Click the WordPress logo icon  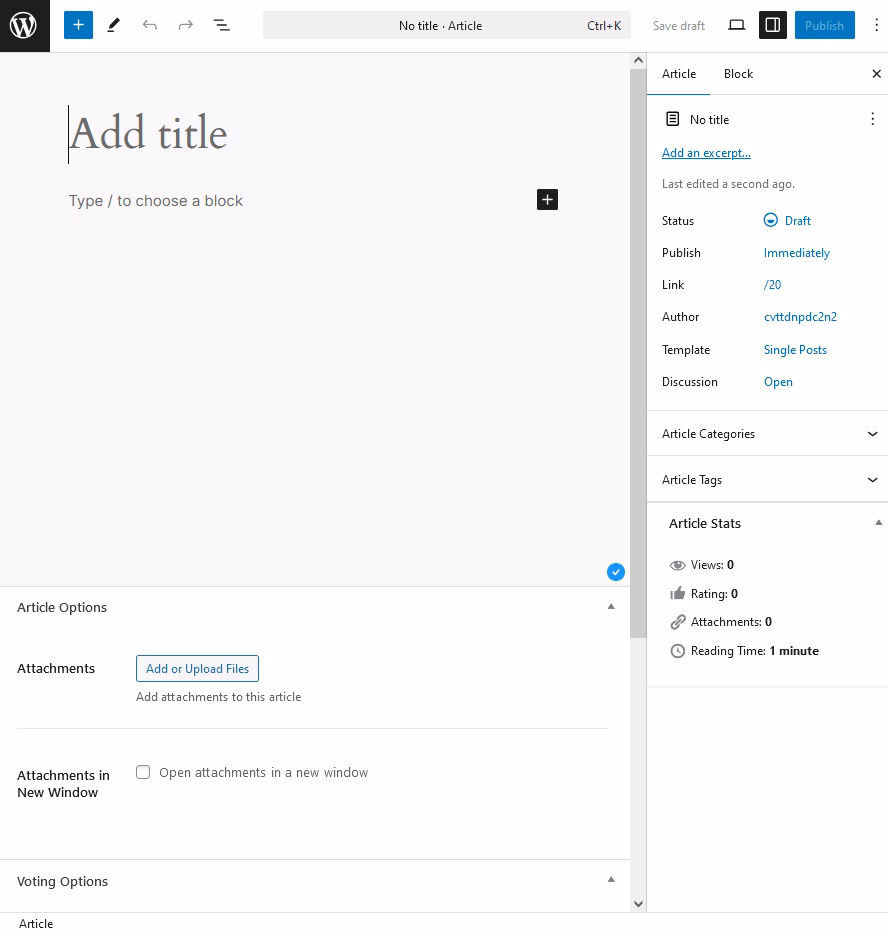pyautogui.click(x=24, y=26)
